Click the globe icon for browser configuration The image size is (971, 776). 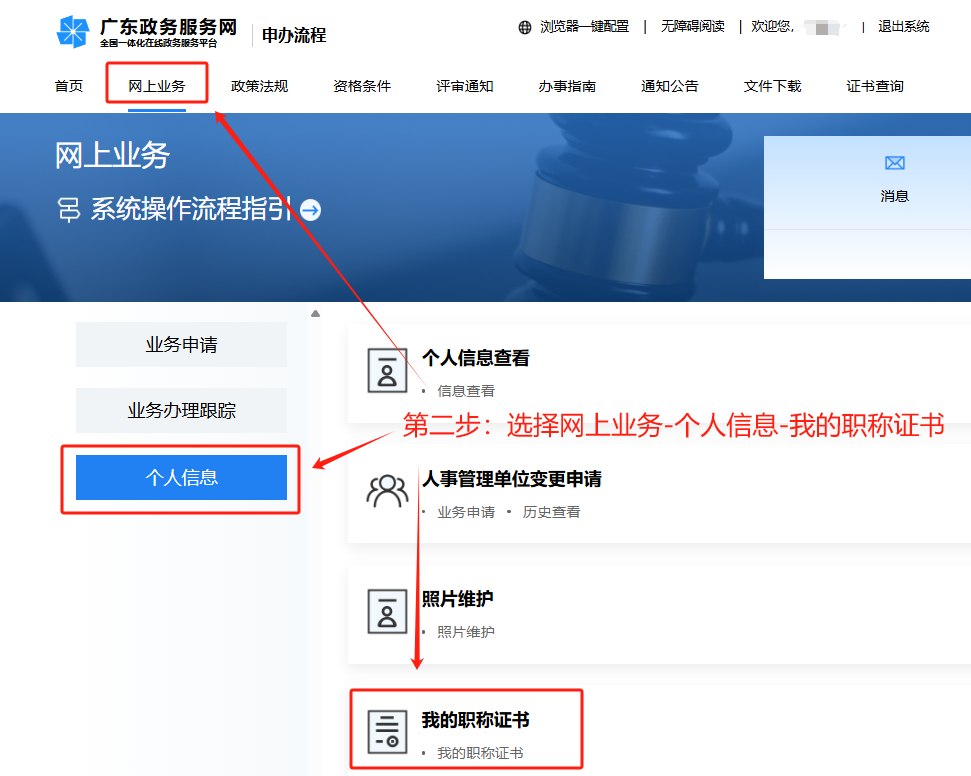(x=525, y=27)
